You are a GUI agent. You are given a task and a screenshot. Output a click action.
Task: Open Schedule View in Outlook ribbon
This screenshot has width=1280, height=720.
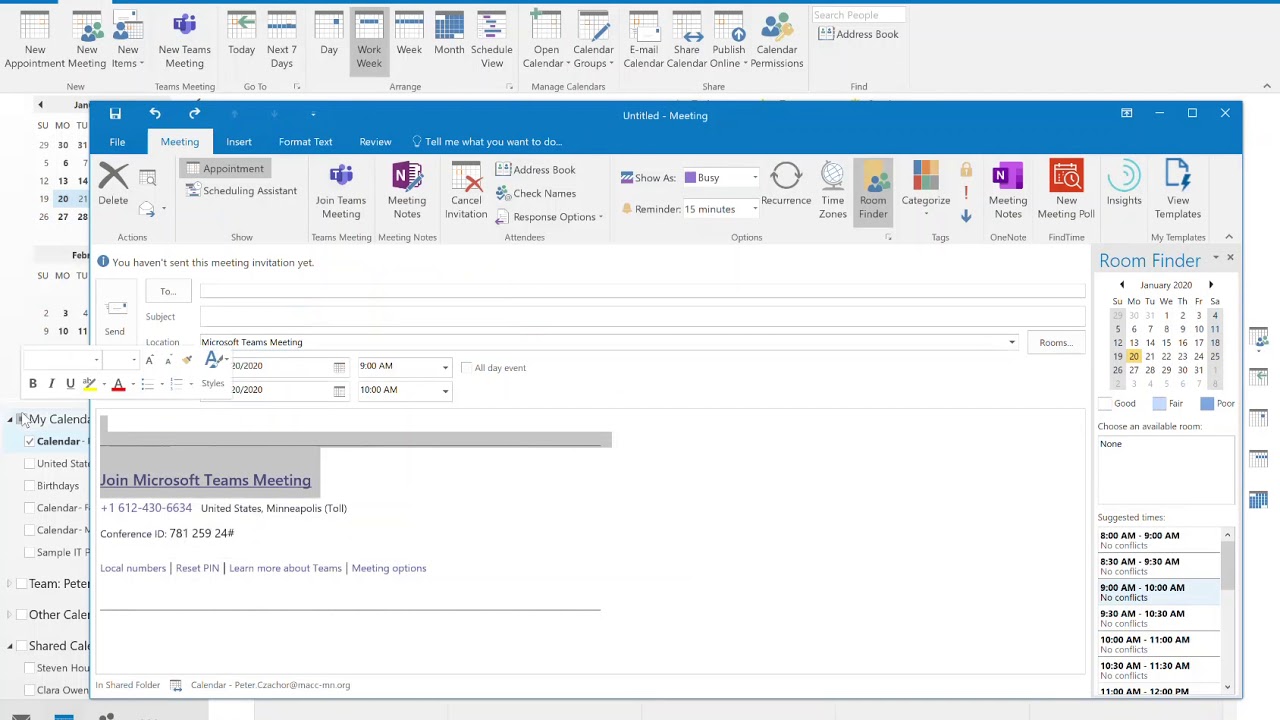pos(492,40)
